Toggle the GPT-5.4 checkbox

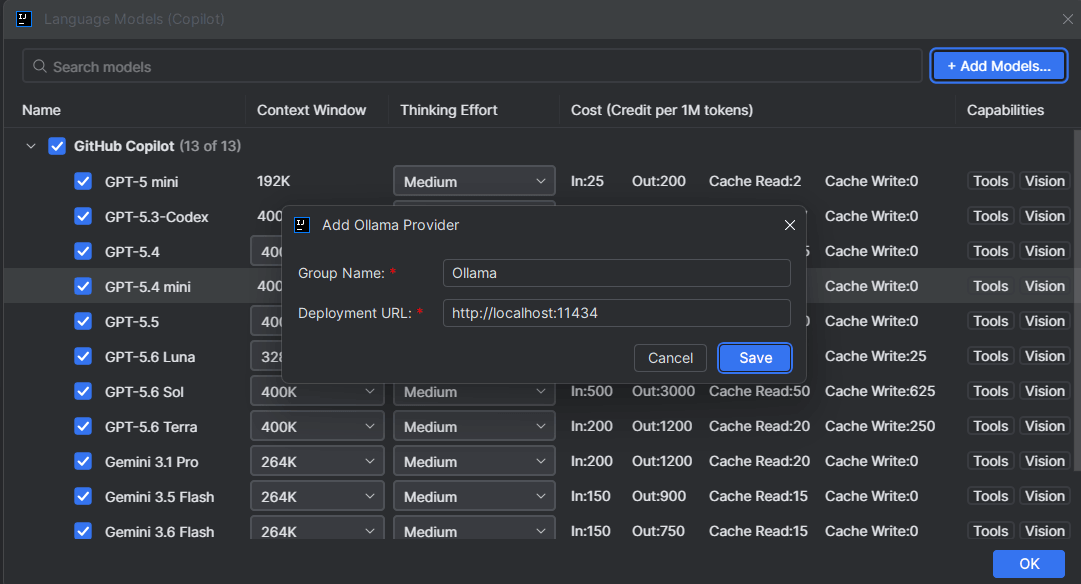coord(83,252)
